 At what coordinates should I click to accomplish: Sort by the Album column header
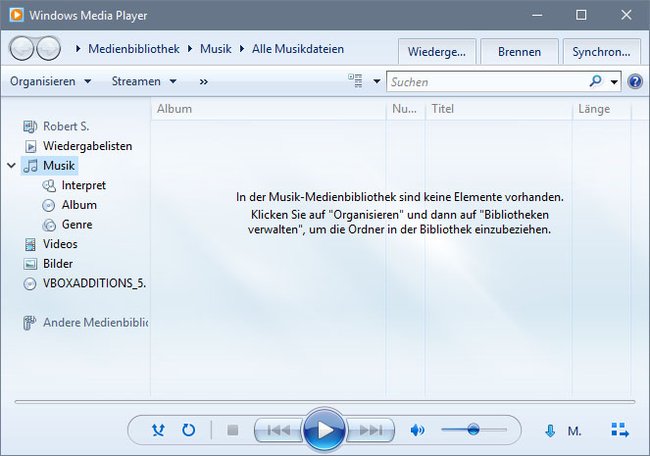(x=269, y=109)
